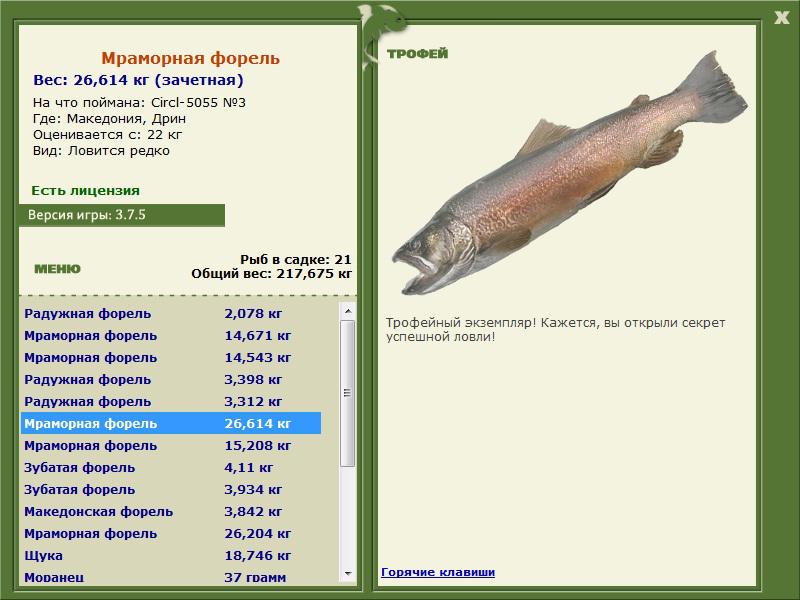Click the green lizard logo icon
Screen dimensions: 800x600
pyautogui.click(x=381, y=20)
